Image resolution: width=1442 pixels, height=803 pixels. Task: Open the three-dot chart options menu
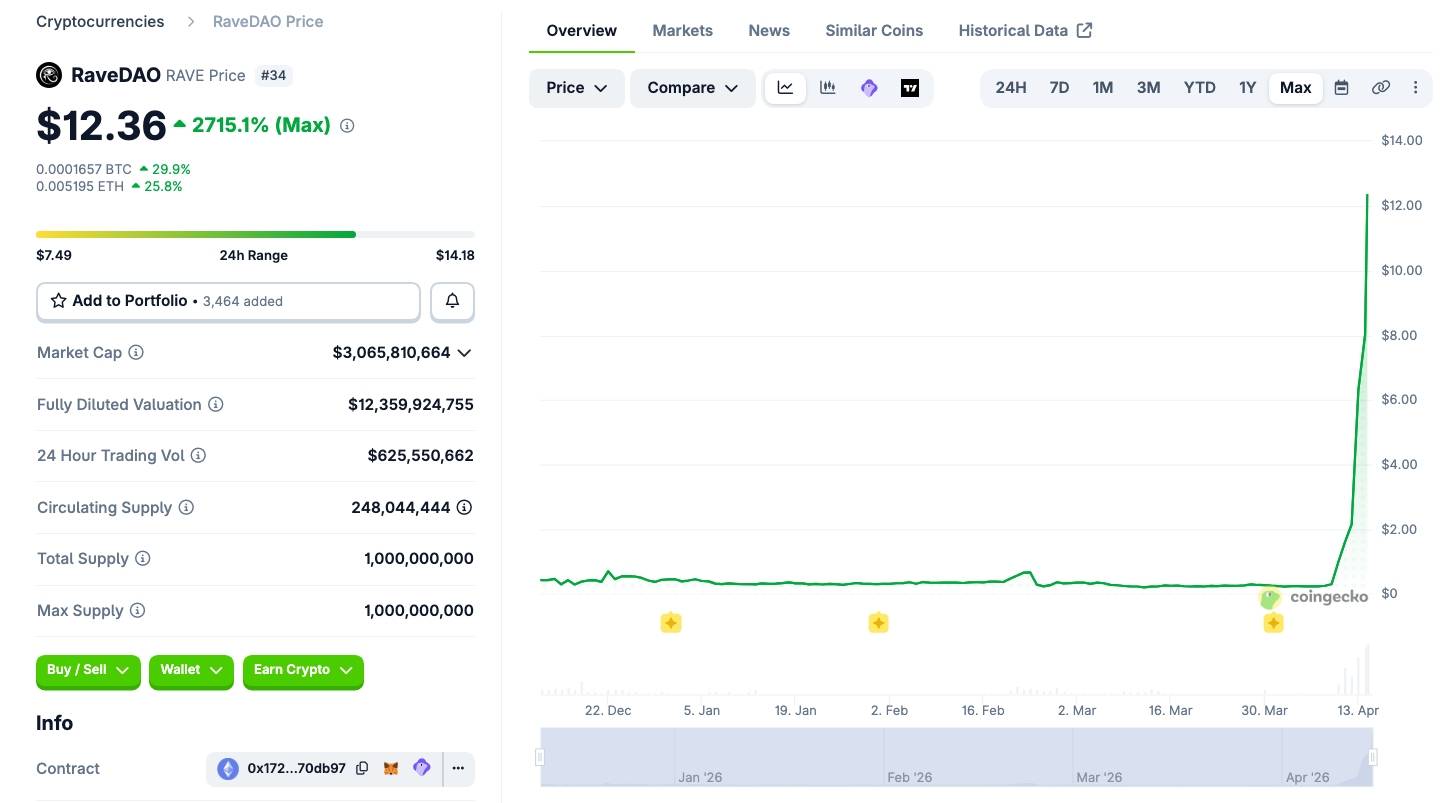tap(1416, 88)
